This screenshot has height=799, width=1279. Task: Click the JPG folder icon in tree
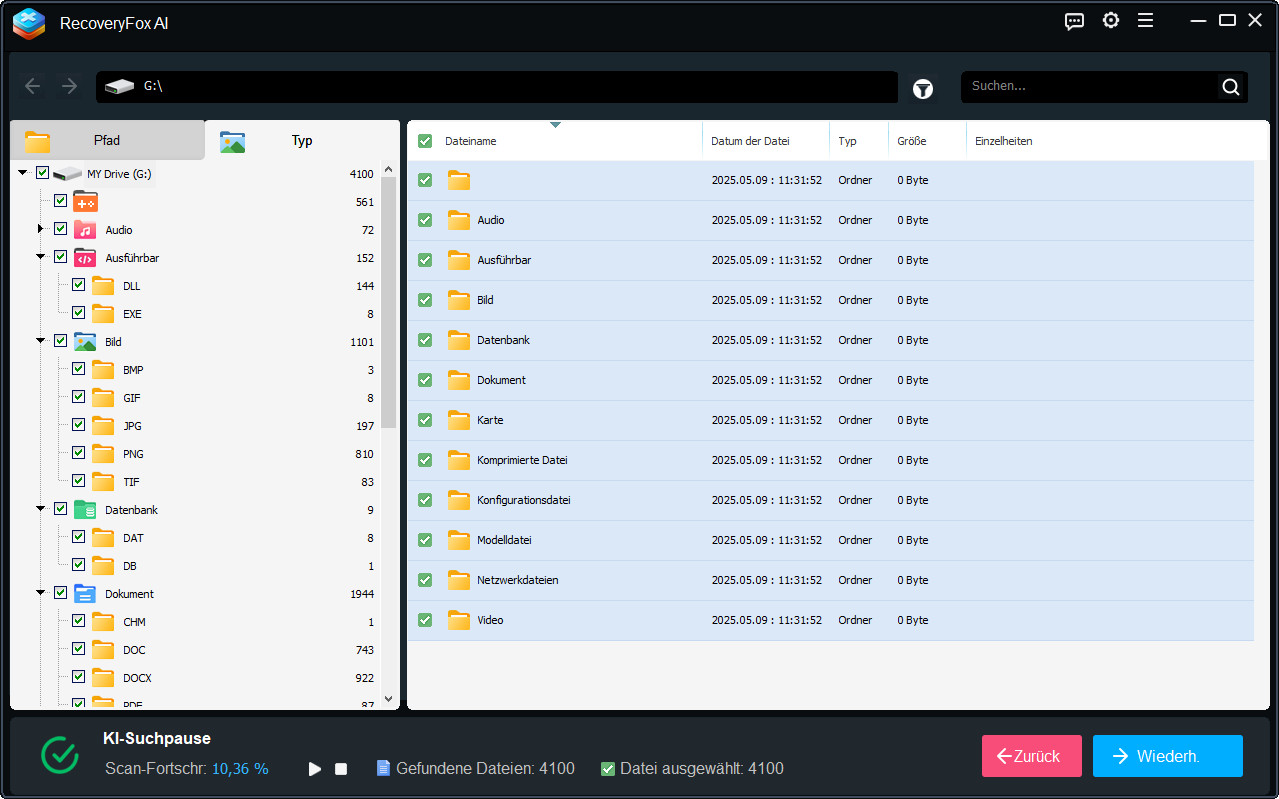point(103,426)
